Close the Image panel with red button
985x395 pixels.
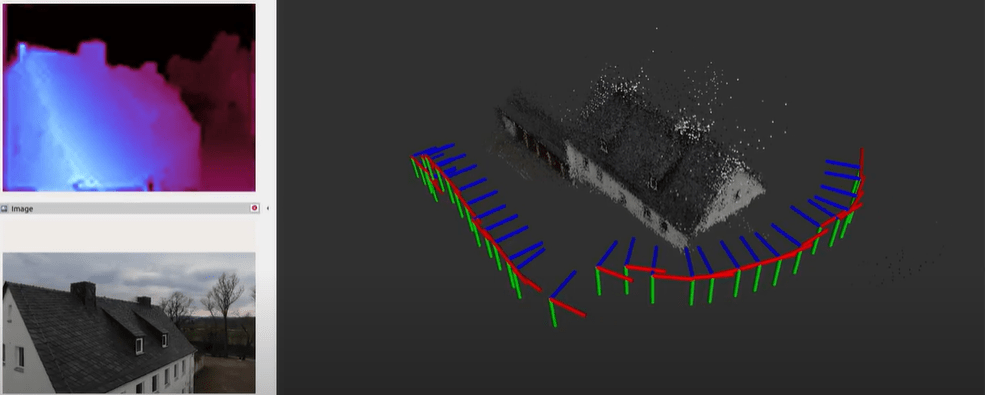pos(254,208)
